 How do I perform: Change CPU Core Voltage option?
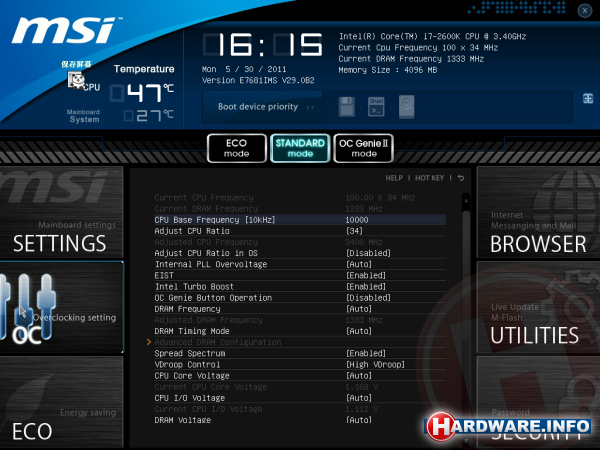(x=359, y=376)
